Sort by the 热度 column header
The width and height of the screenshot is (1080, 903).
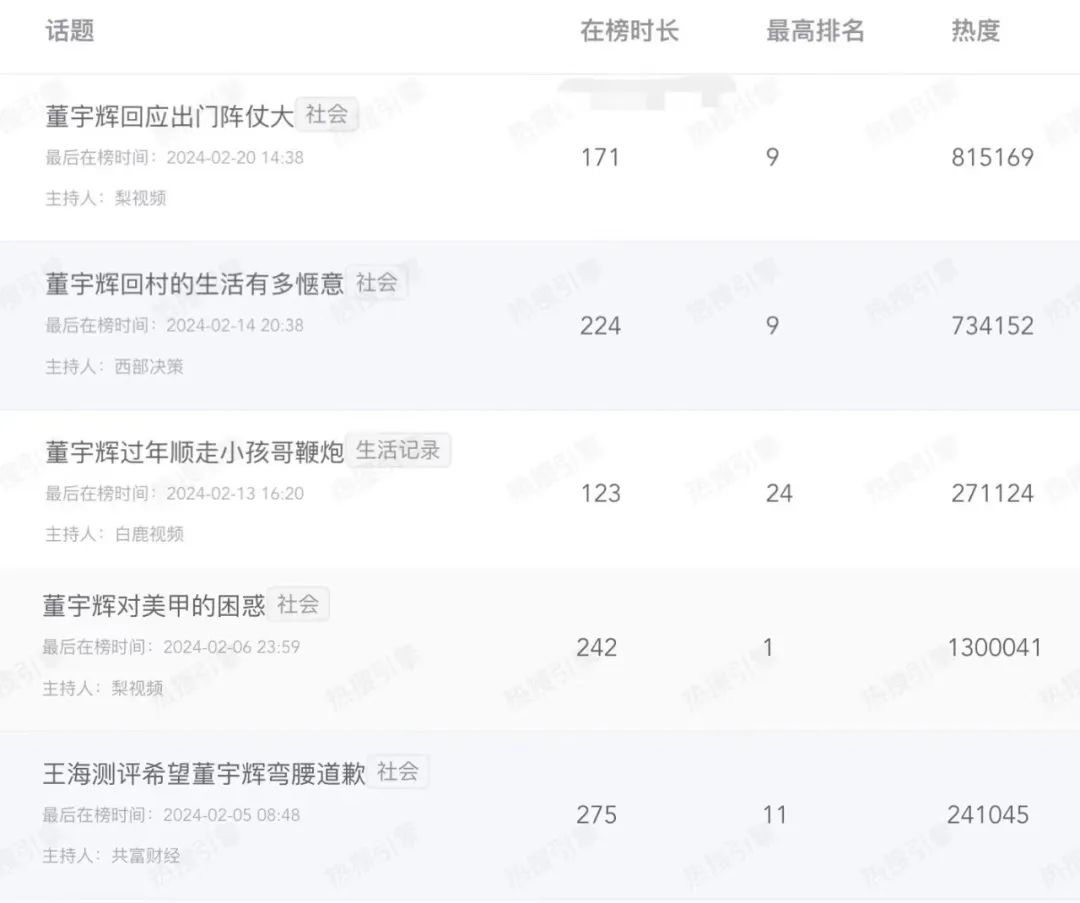(975, 31)
